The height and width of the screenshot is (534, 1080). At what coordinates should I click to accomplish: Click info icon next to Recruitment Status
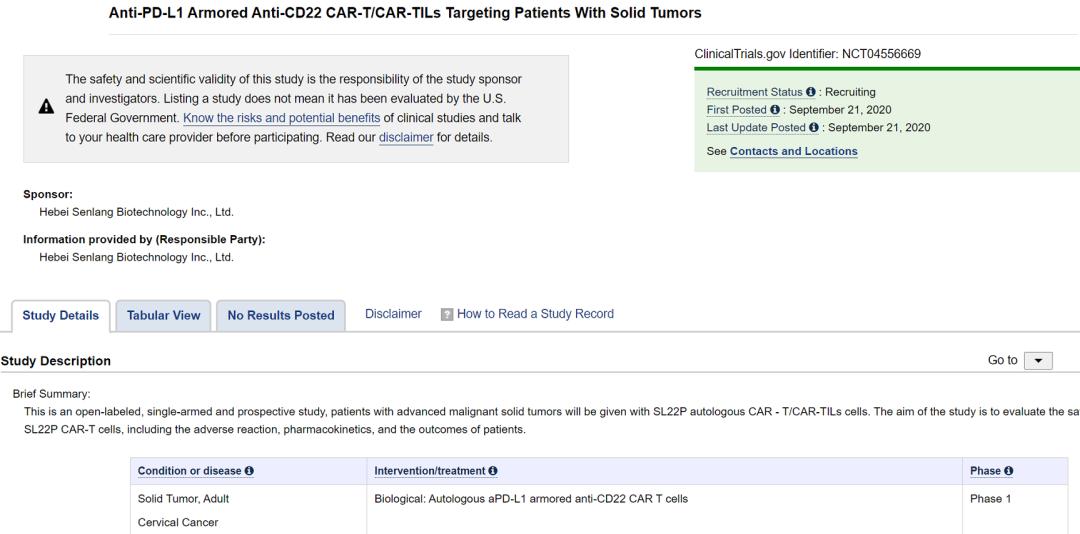[810, 93]
